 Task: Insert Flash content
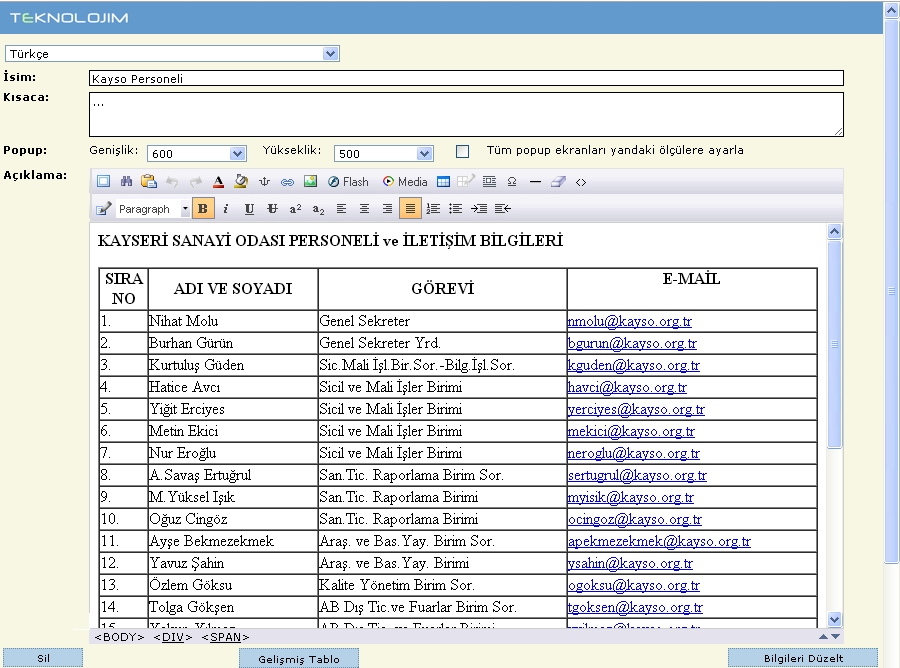pos(348,182)
